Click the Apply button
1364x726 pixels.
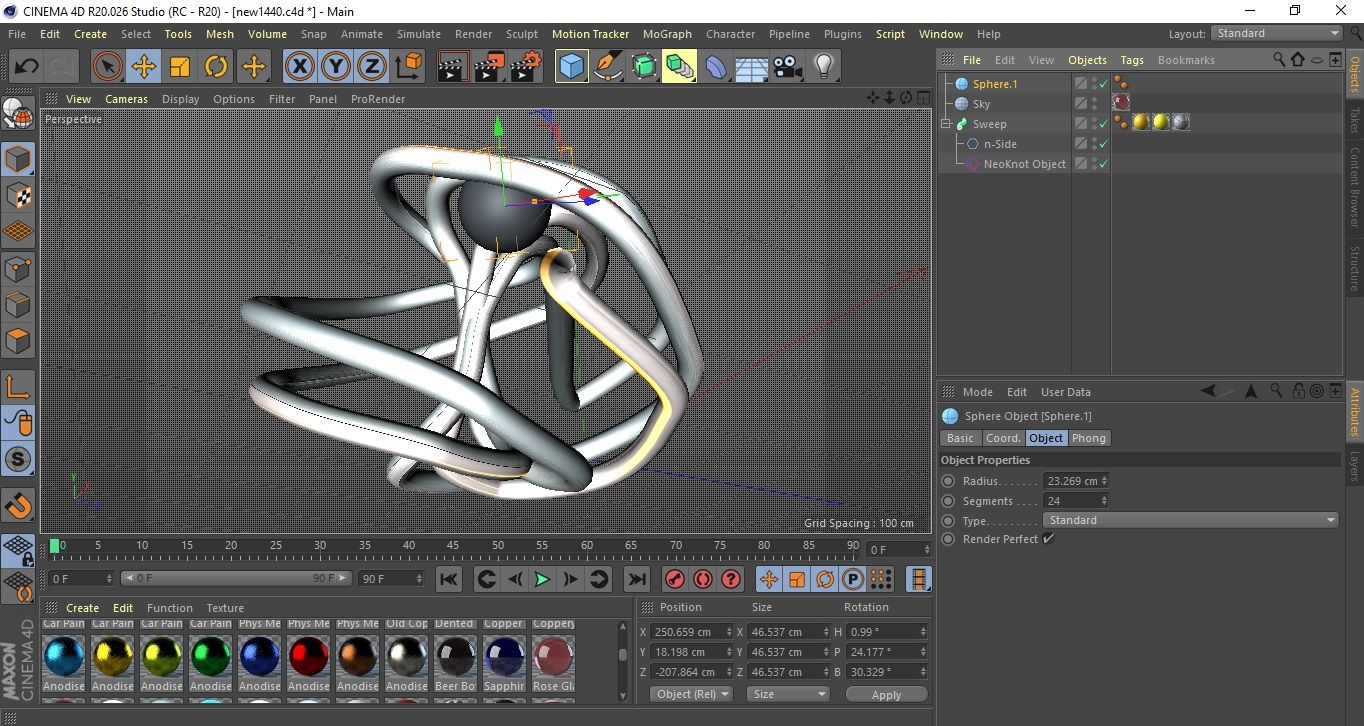[886, 694]
